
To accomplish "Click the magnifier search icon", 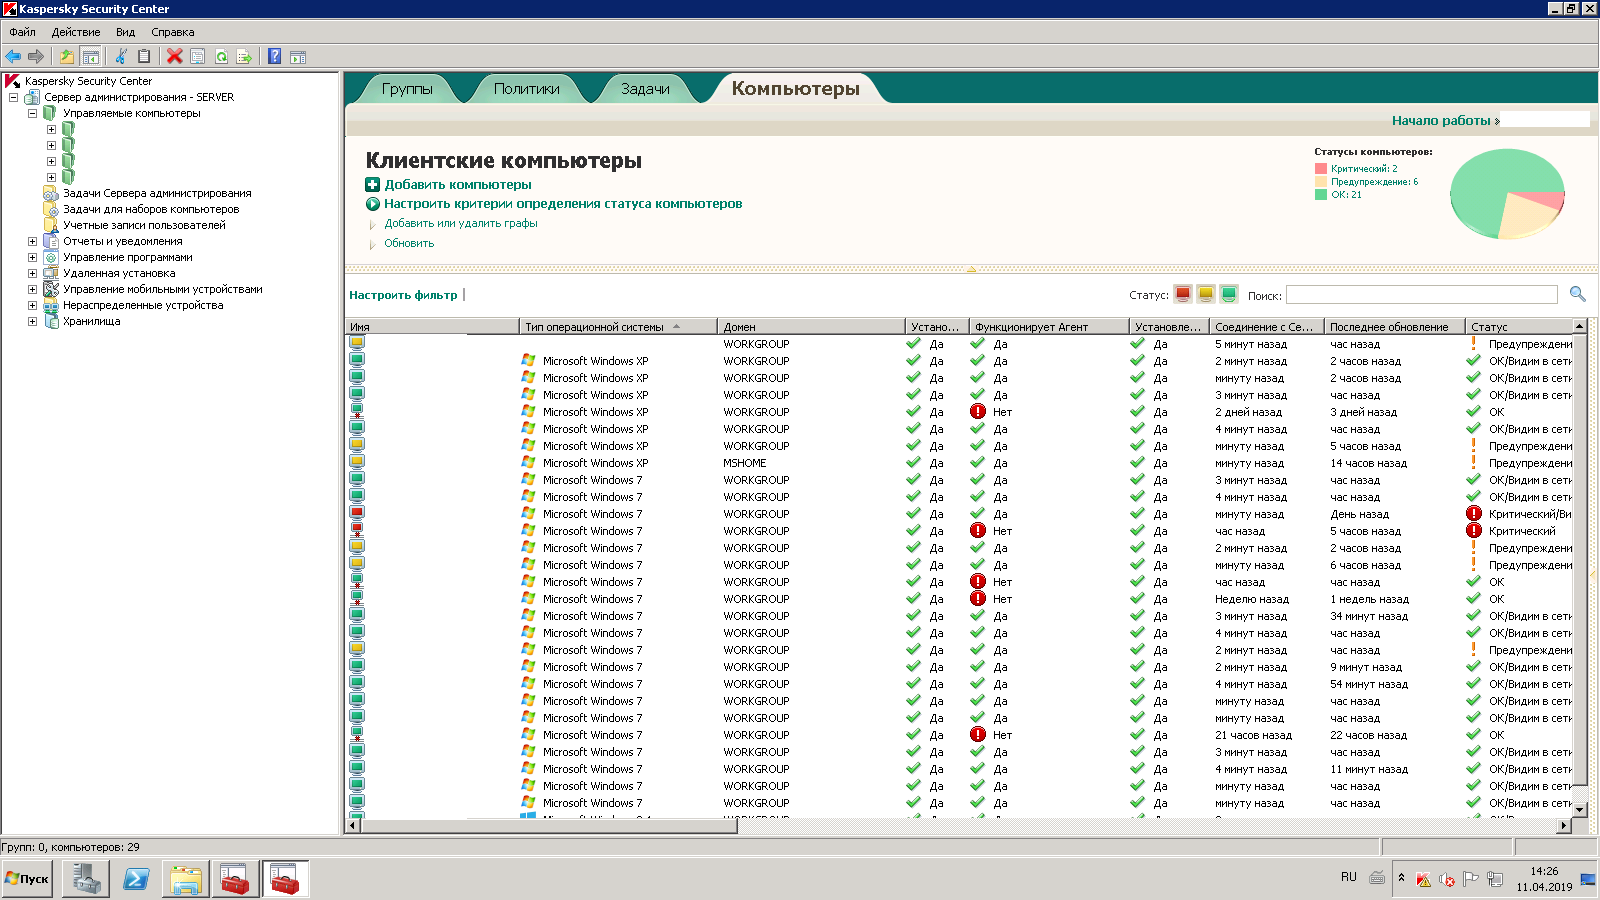I will click(1578, 294).
